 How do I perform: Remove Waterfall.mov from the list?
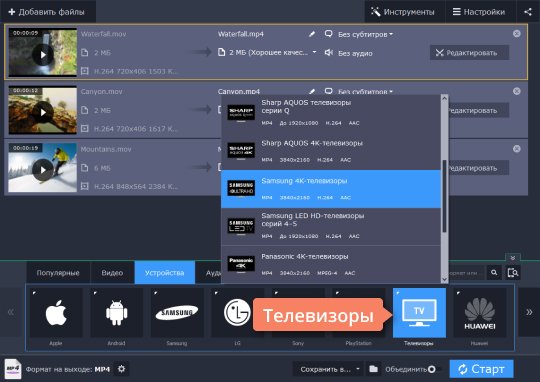point(517,33)
